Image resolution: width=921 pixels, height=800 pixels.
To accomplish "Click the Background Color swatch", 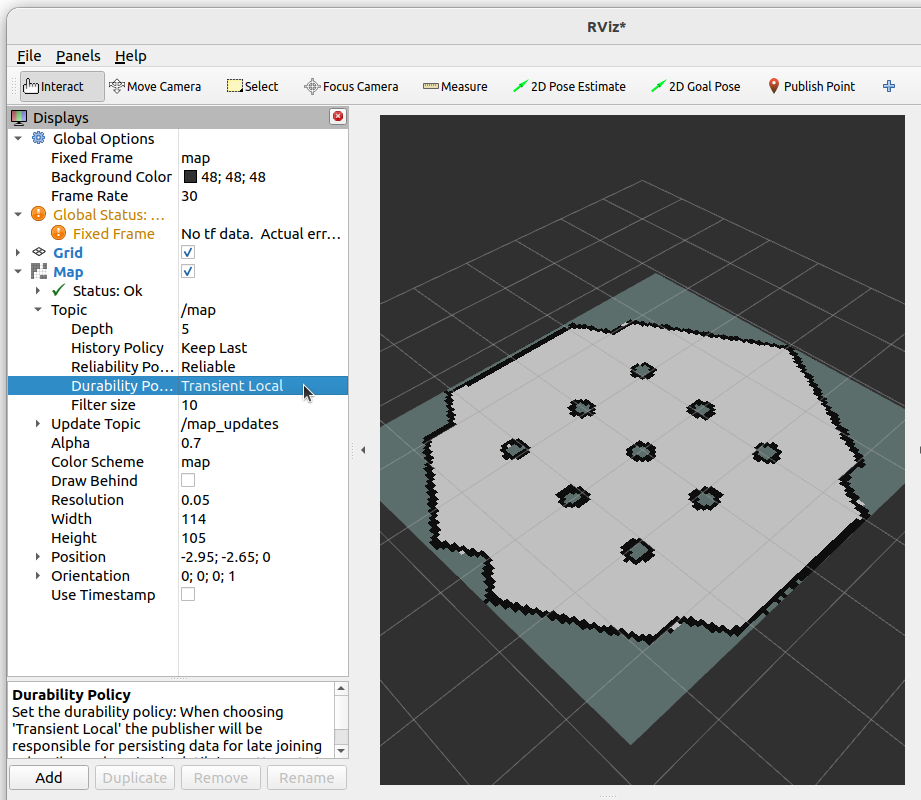I will coord(190,176).
